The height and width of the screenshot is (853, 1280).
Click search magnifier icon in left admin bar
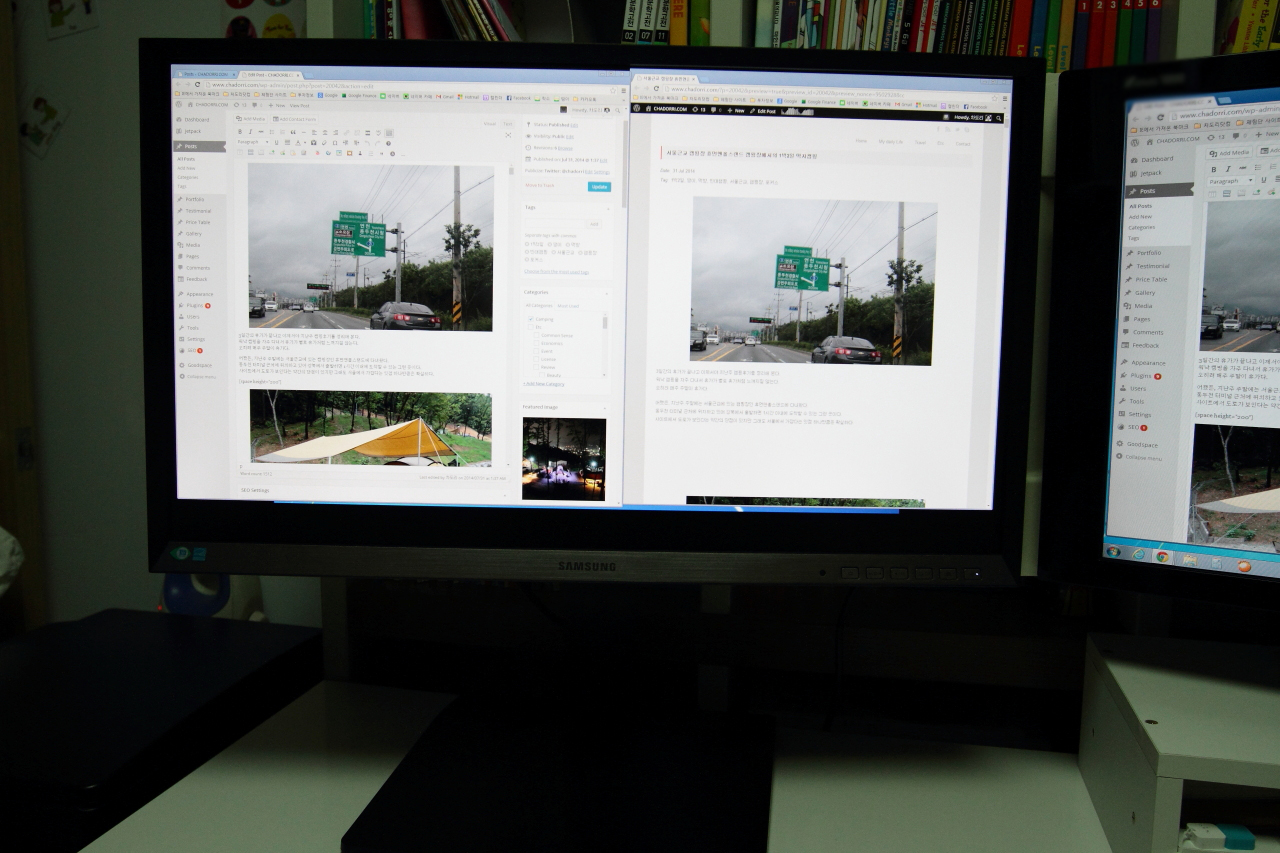(617, 110)
